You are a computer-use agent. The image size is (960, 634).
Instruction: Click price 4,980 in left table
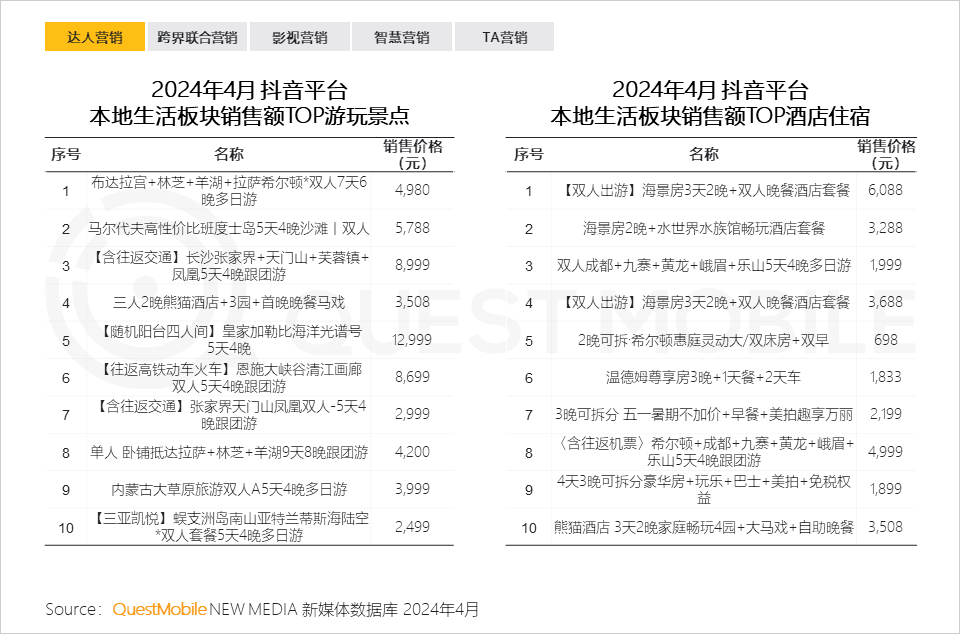pos(413,190)
